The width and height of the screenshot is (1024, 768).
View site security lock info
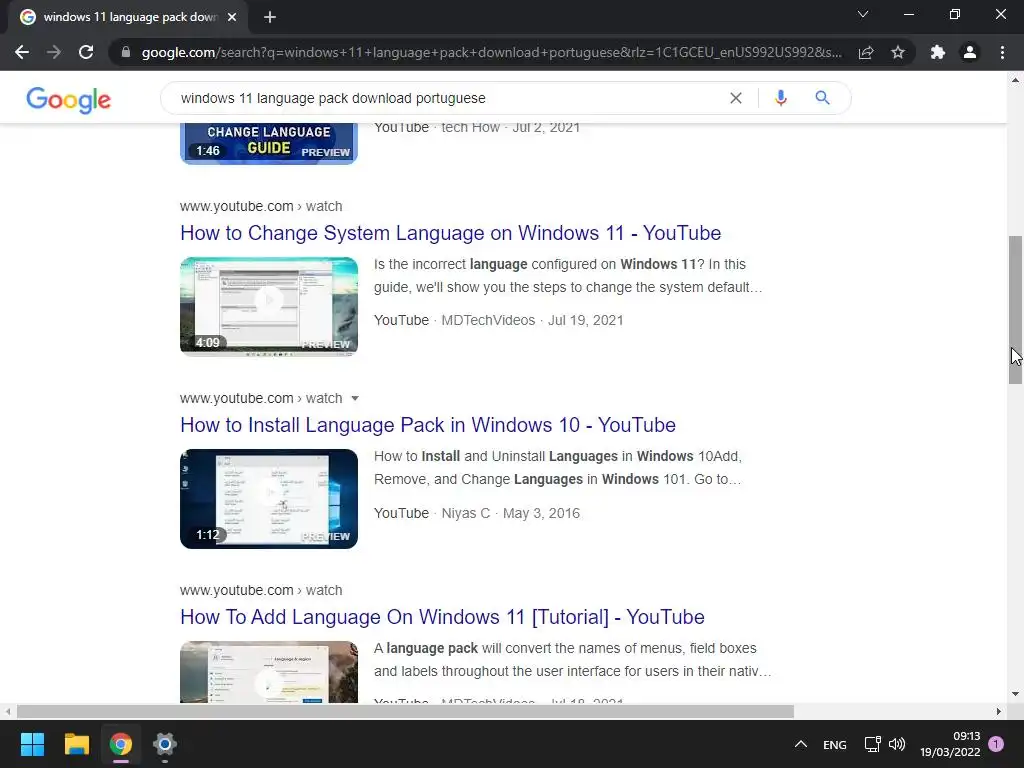[x=126, y=52]
